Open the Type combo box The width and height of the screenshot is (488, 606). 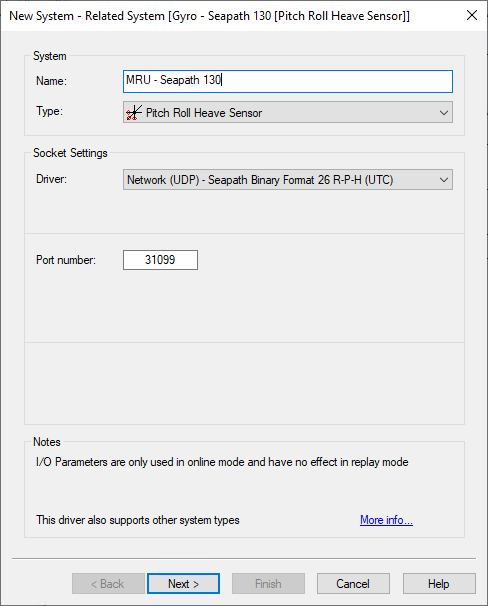pyautogui.click(x=288, y=112)
